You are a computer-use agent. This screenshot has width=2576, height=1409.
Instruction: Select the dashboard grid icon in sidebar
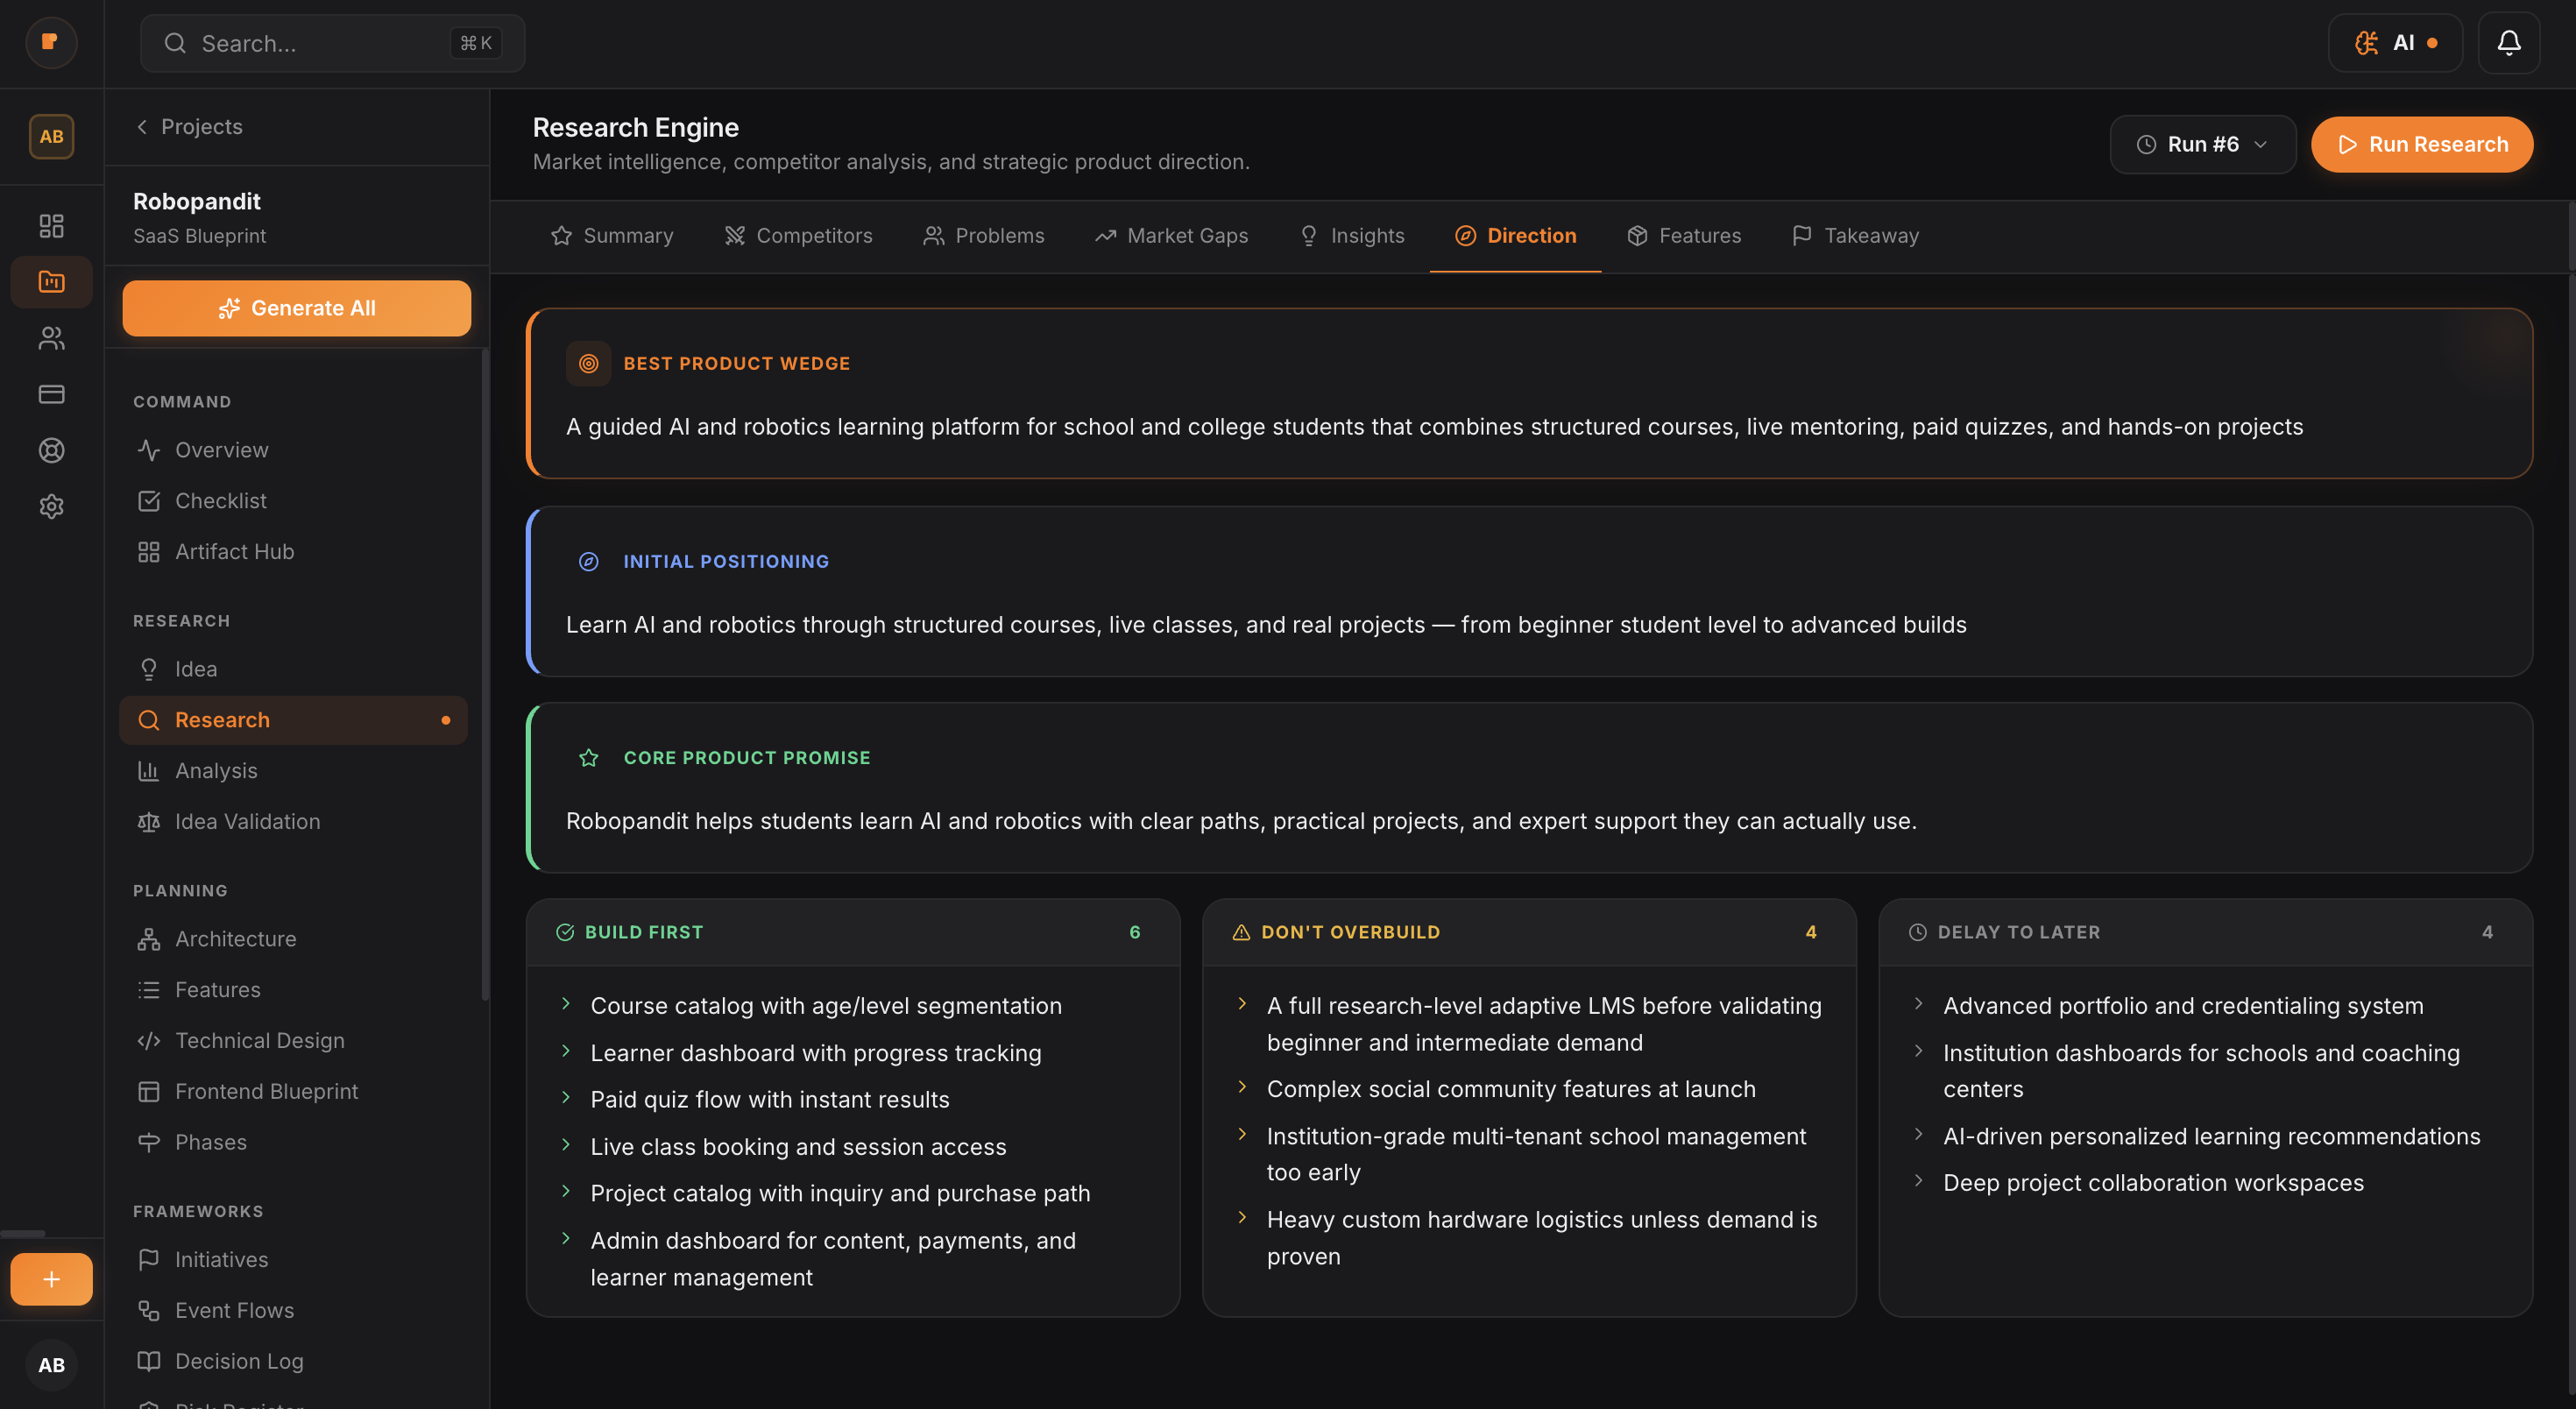tap(51, 226)
